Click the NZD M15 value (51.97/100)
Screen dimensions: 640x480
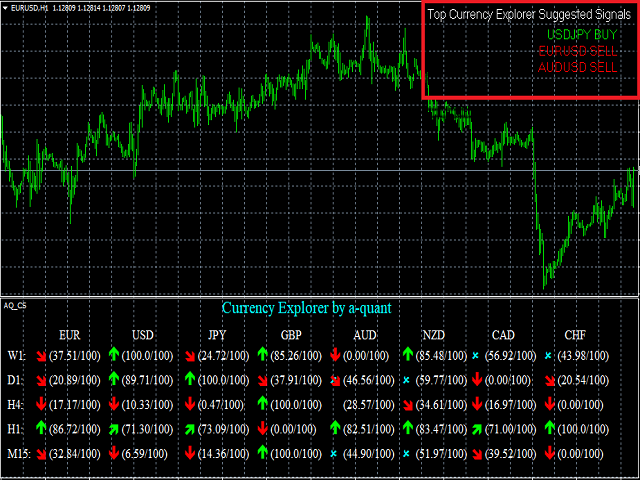(x=441, y=454)
